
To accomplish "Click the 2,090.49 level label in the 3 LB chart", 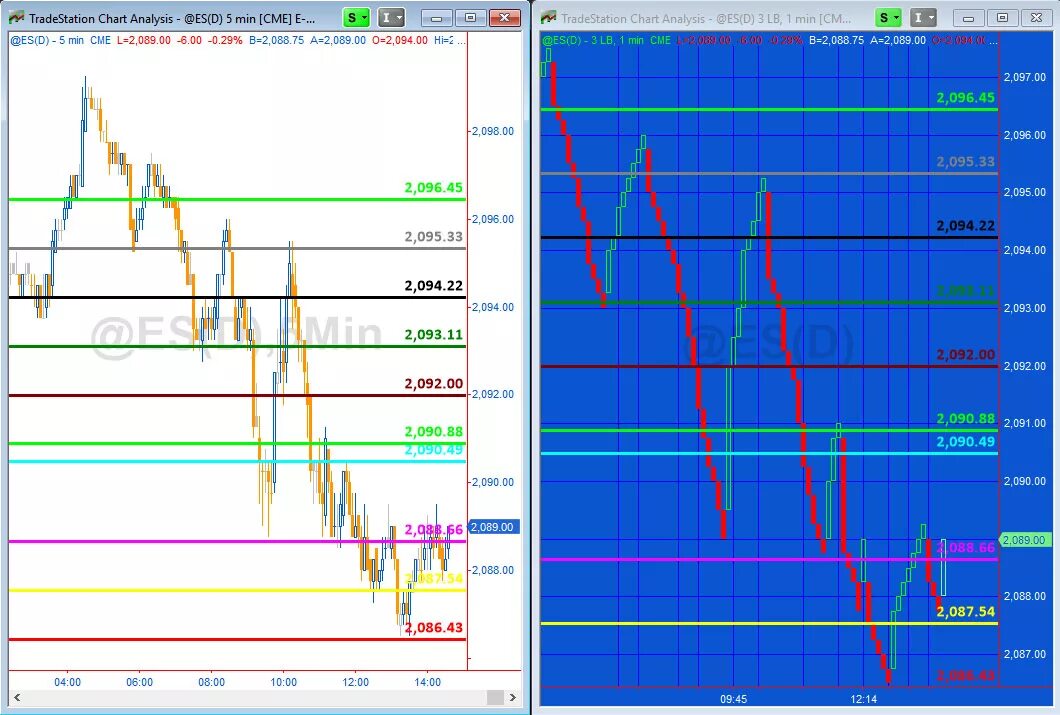I will (965, 442).
